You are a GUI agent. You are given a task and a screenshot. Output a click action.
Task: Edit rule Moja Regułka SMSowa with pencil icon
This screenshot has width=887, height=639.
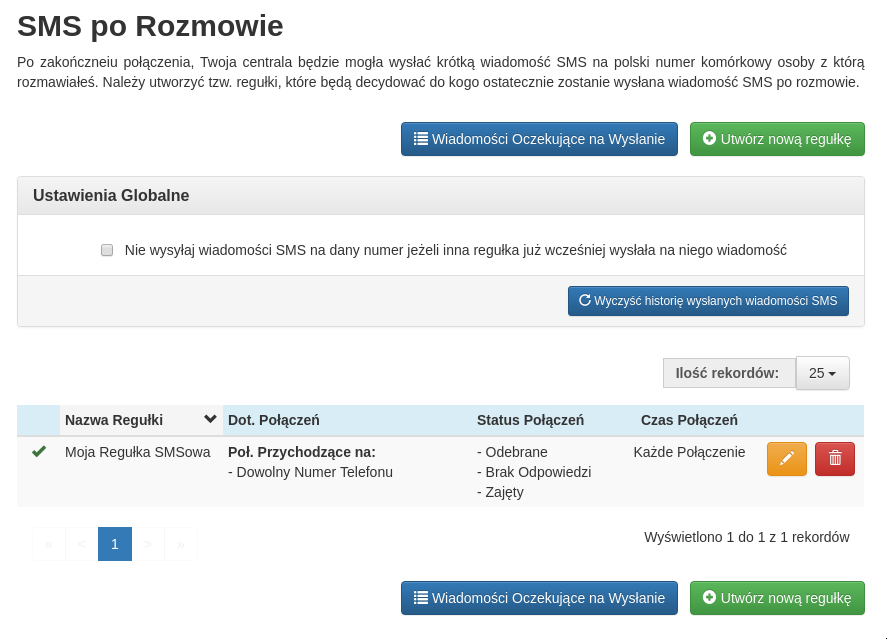pyautogui.click(x=786, y=459)
